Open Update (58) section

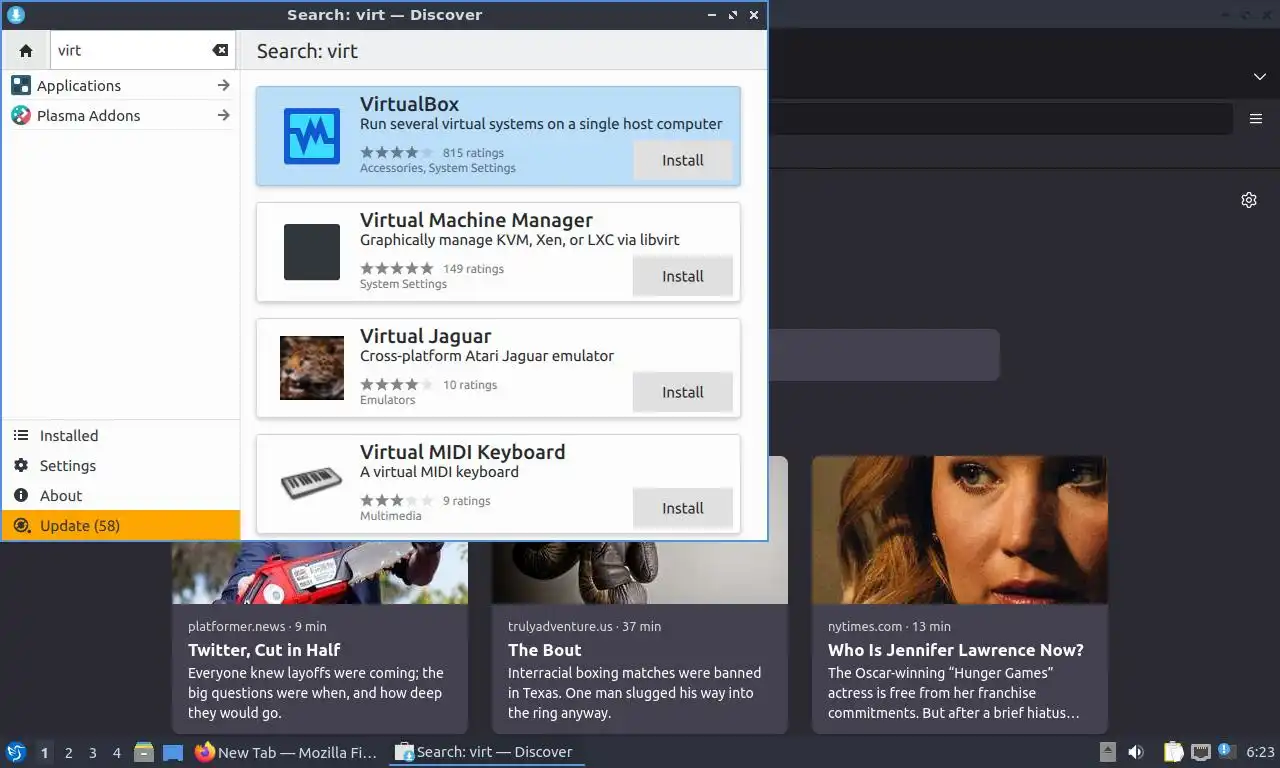[120, 525]
